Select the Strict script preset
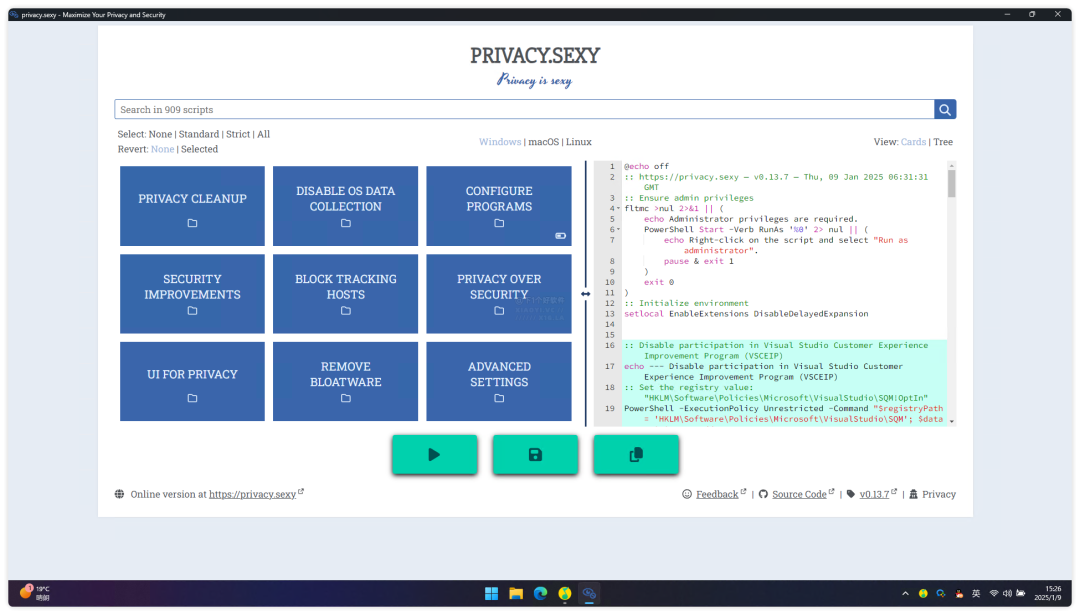This screenshot has width=1080, height=615. click(238, 134)
